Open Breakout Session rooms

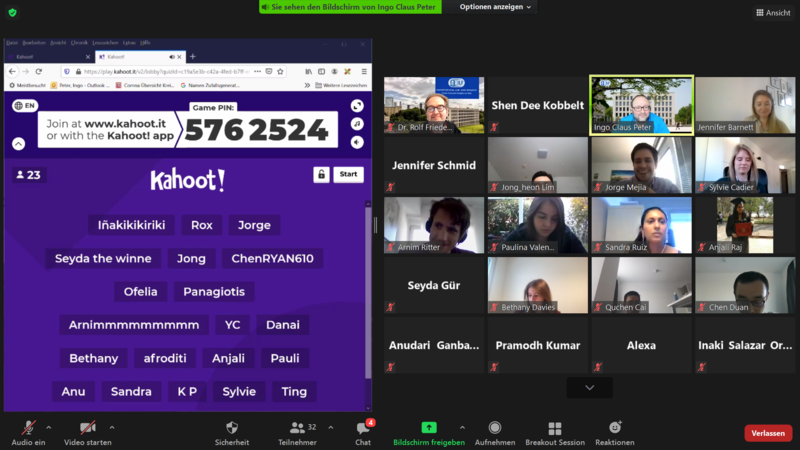tap(555, 433)
